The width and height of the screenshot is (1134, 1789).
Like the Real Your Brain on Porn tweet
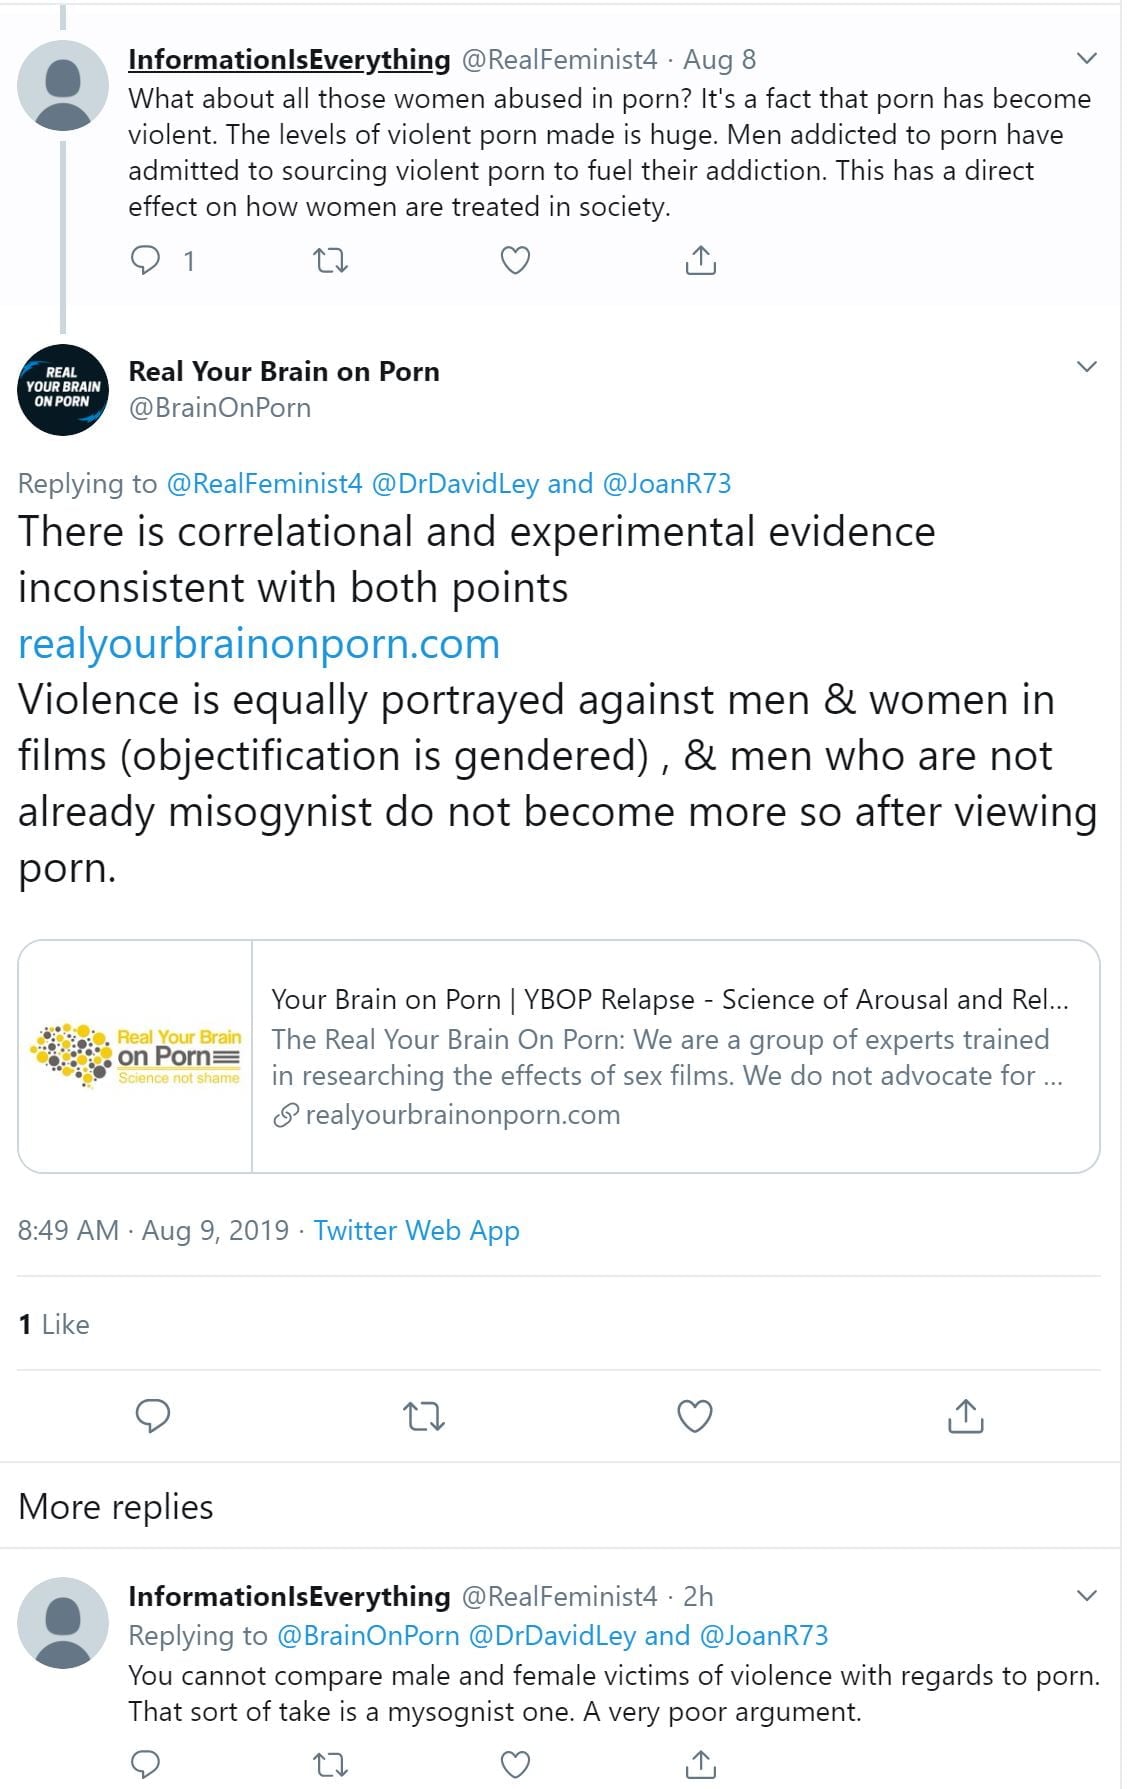(695, 1416)
